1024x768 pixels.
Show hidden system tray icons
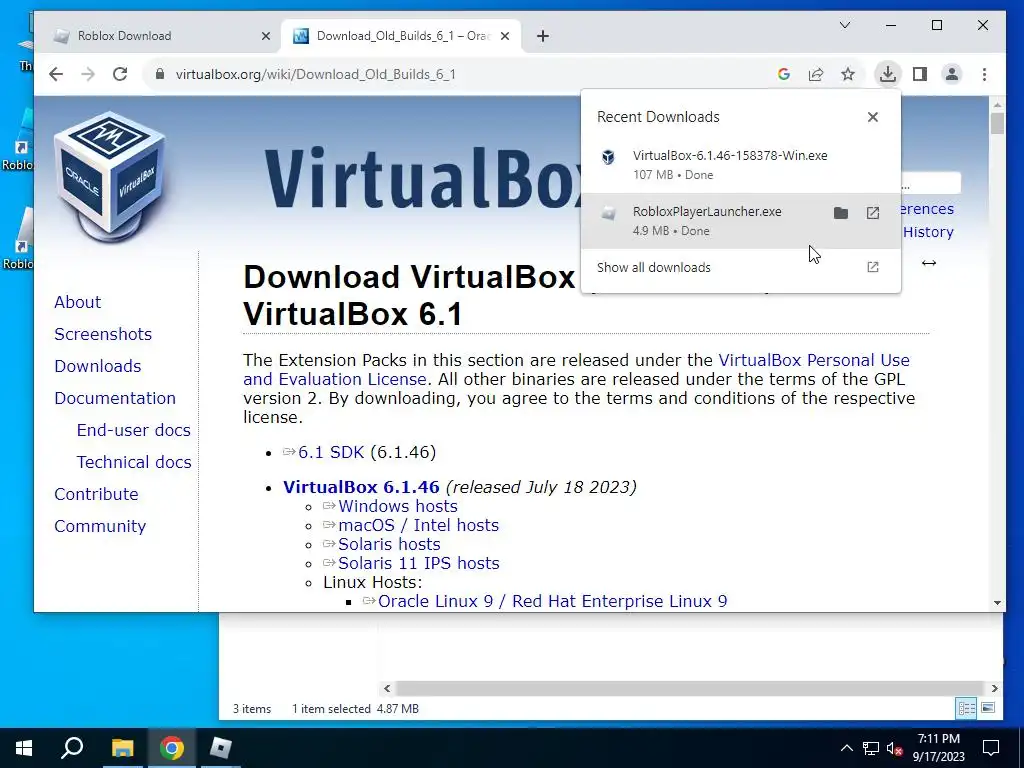846,748
